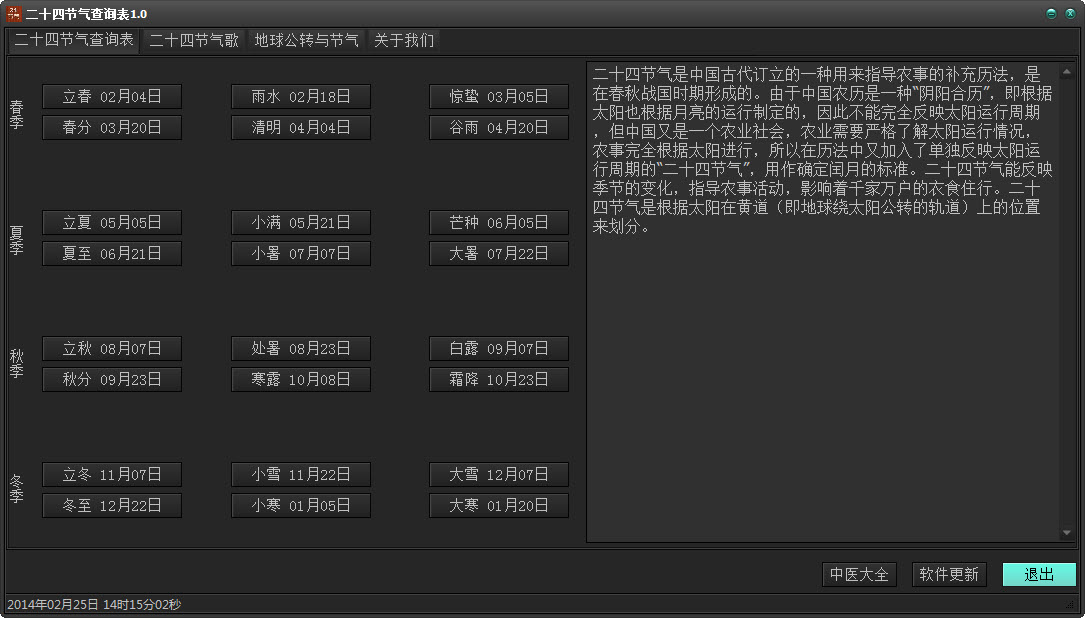Select 立秋 08月07日 button

click(112, 349)
